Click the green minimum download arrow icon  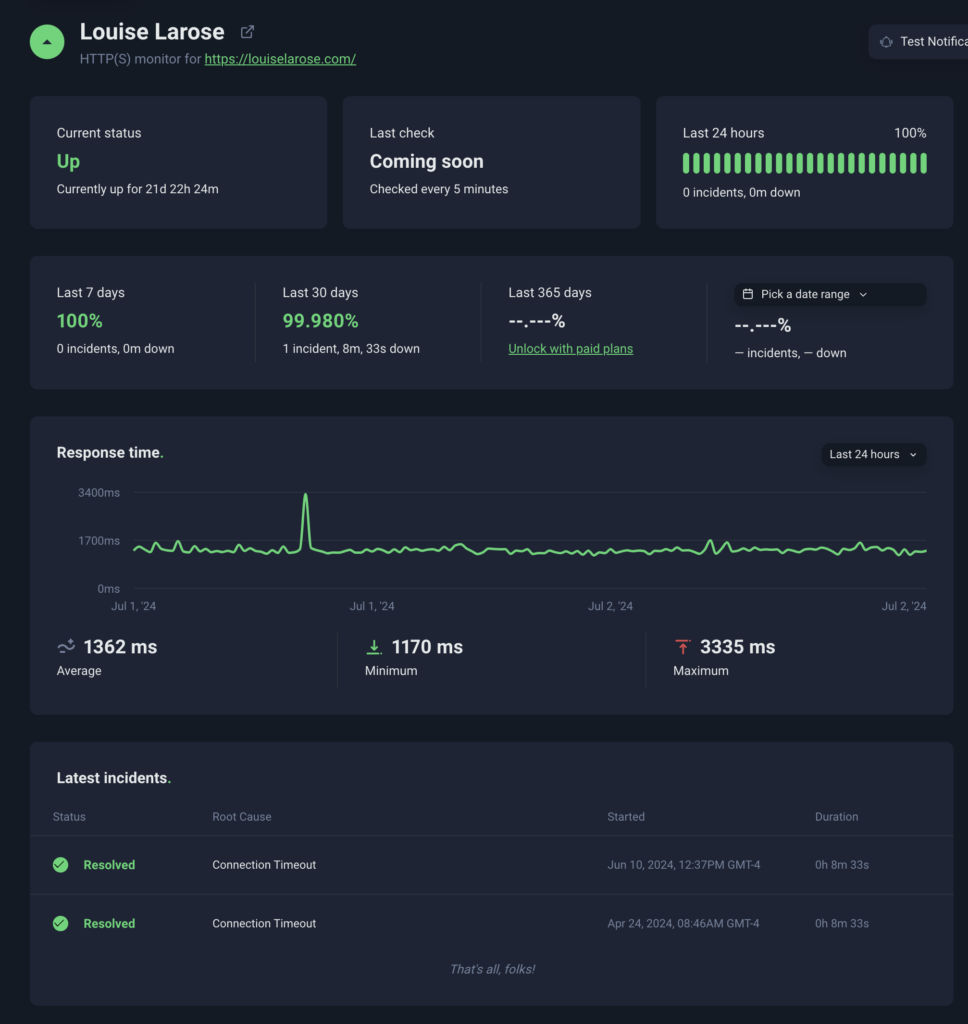click(x=374, y=647)
